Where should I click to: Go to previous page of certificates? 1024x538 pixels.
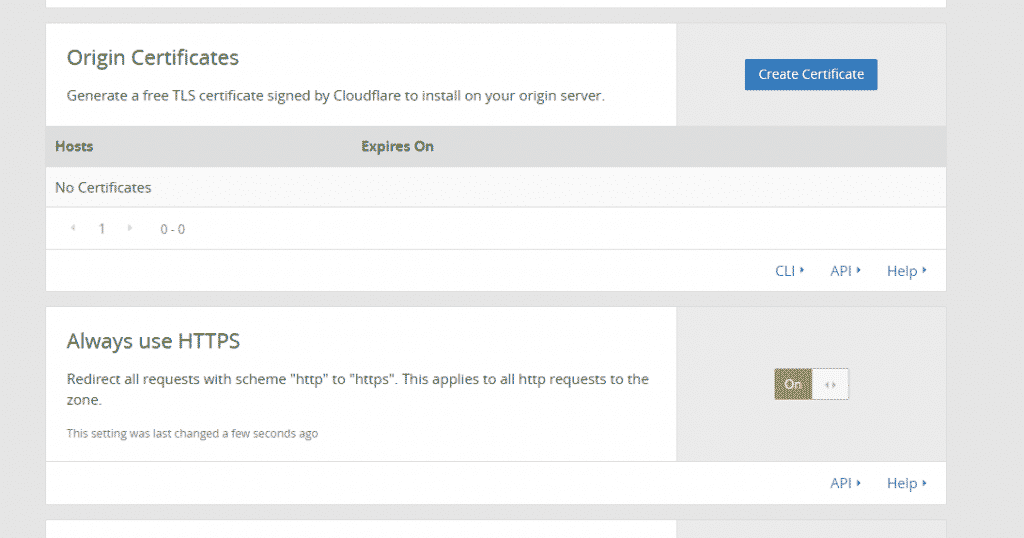[x=73, y=229]
